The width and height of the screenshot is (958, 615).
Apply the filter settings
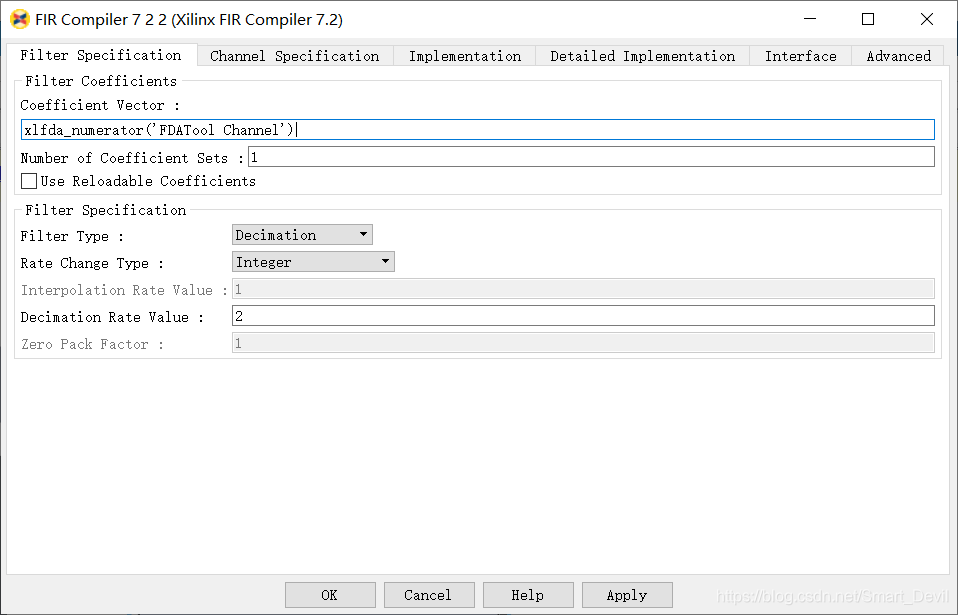(627, 595)
